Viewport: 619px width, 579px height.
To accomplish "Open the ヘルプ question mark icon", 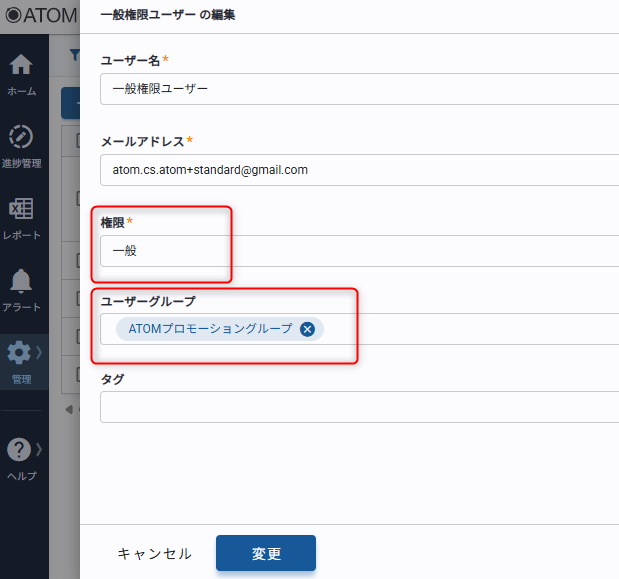I will pos(18,450).
